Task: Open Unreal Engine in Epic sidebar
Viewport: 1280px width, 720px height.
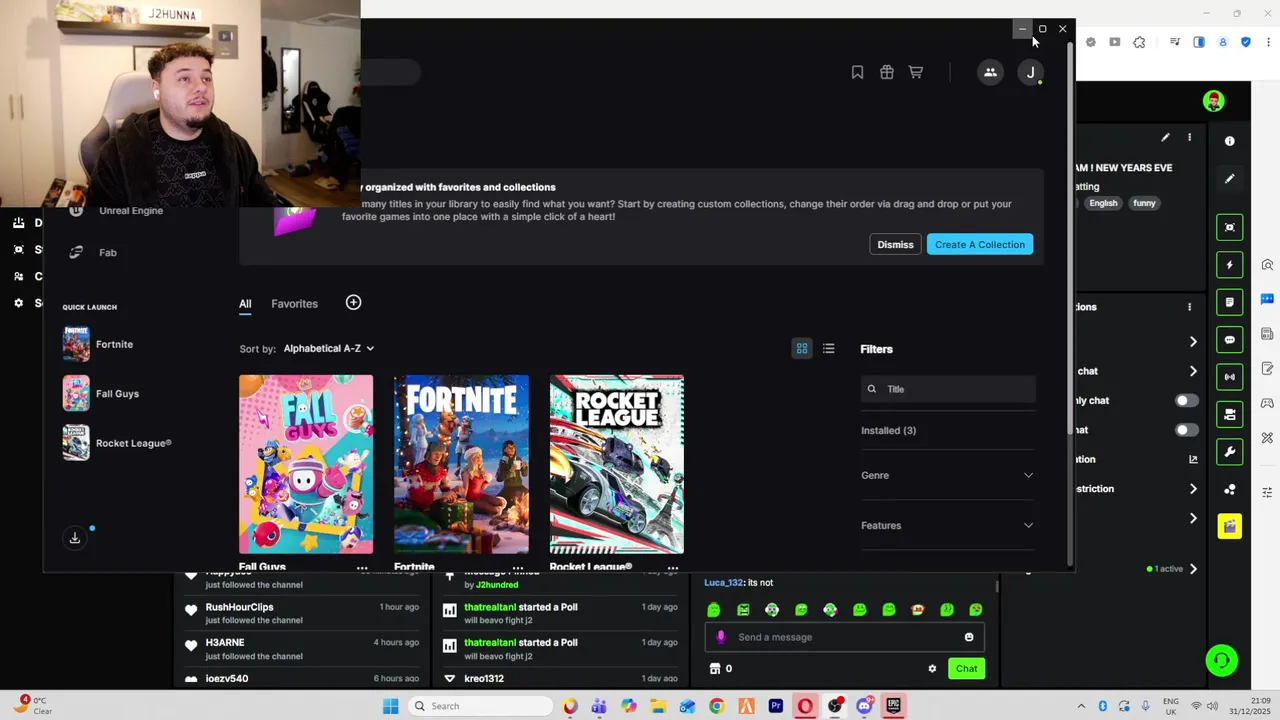Action: pos(130,211)
